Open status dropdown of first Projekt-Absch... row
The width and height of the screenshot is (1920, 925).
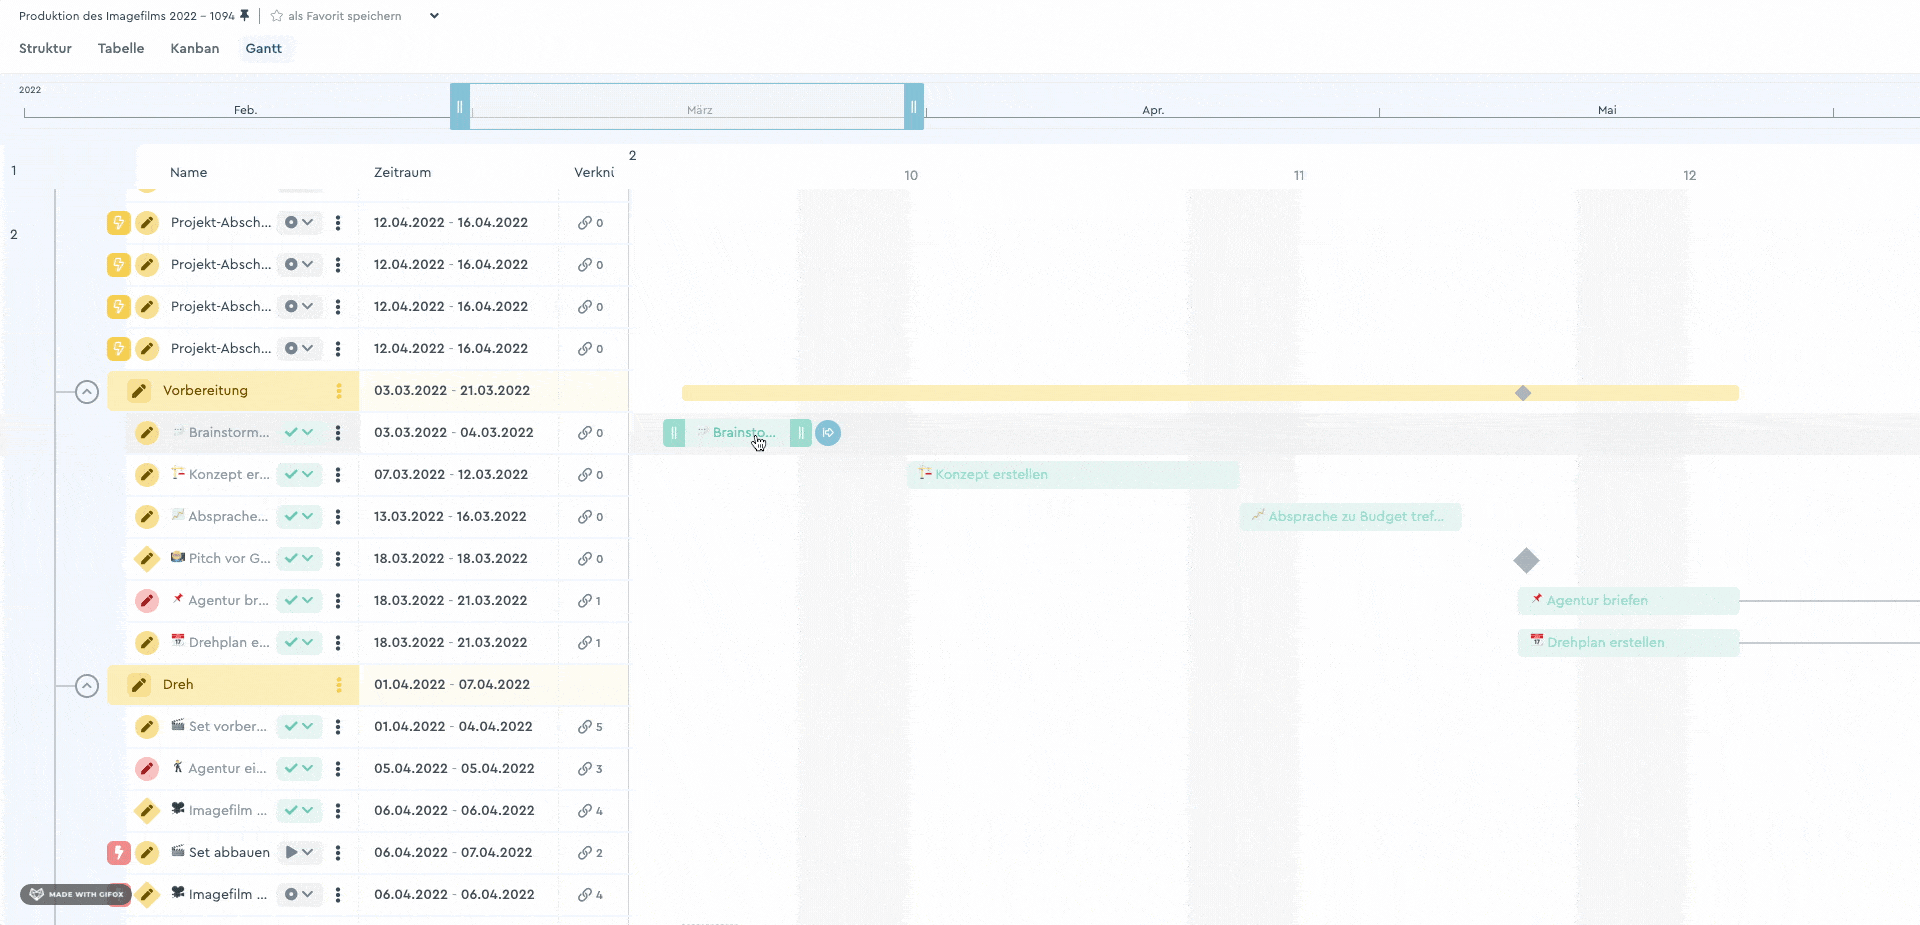[299, 223]
